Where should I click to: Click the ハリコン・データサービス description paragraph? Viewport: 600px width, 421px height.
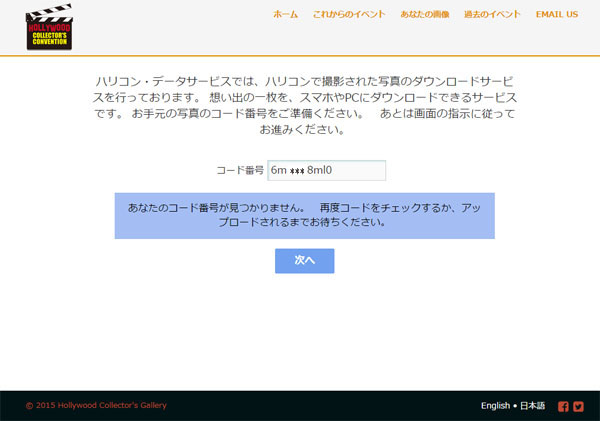305,105
